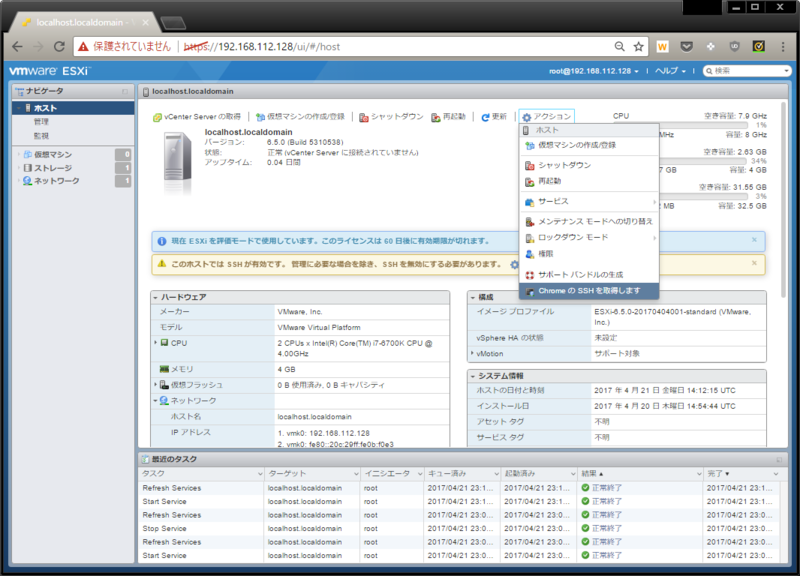
Task: Sort tasks by Task (タスク) column
Action: 202,473
